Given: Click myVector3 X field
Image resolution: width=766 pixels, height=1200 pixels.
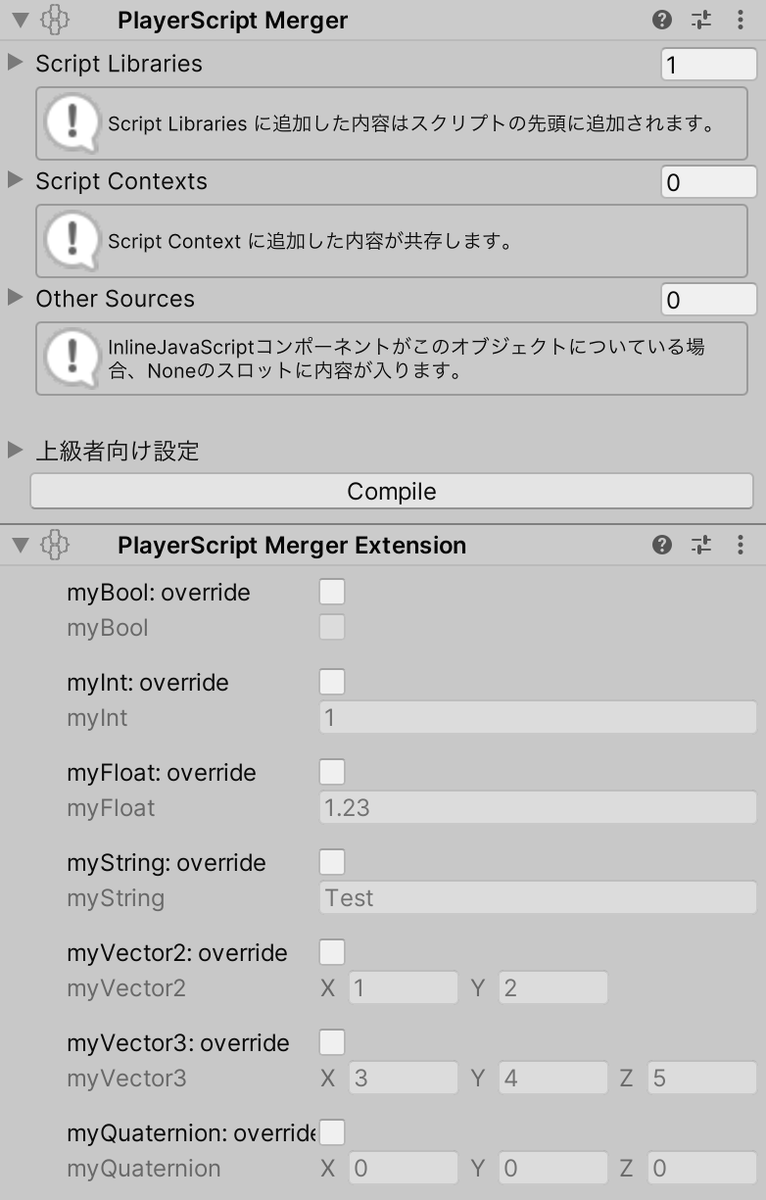Looking at the screenshot, I should [403, 1078].
